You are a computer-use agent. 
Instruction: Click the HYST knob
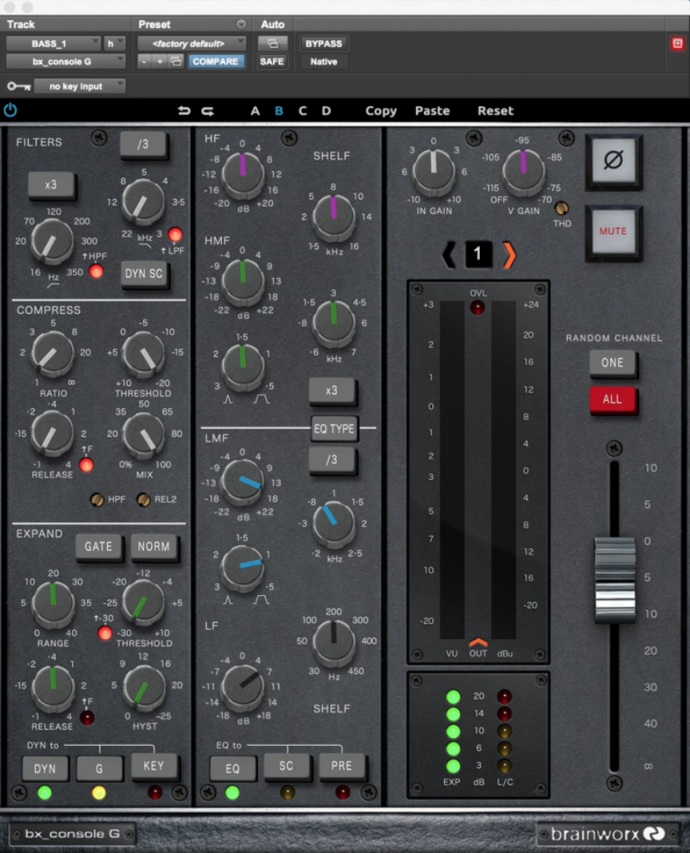(x=144, y=688)
